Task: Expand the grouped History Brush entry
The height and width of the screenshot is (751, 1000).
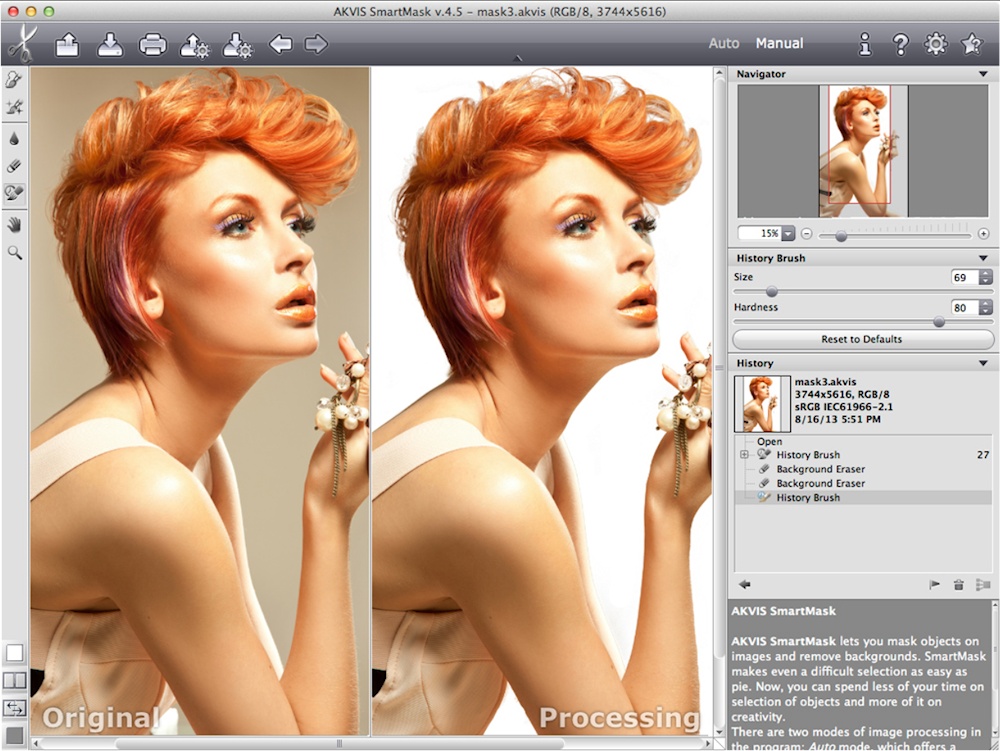Action: (744, 455)
